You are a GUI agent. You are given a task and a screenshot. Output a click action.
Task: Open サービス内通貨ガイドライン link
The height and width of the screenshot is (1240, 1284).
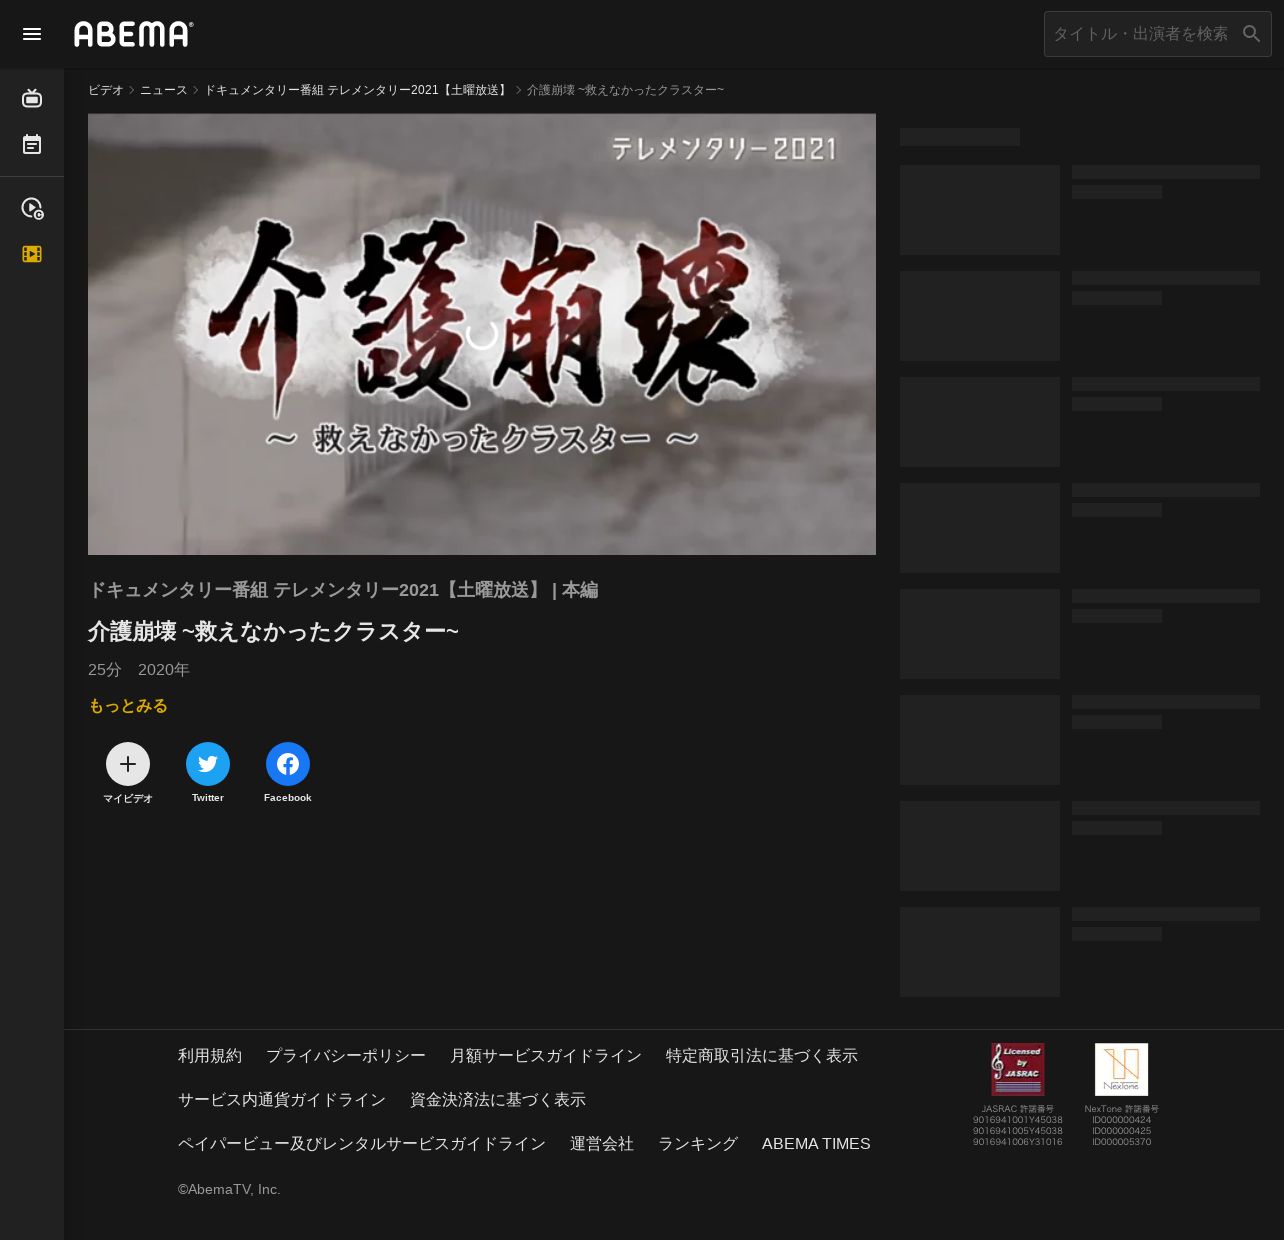[x=282, y=1100]
